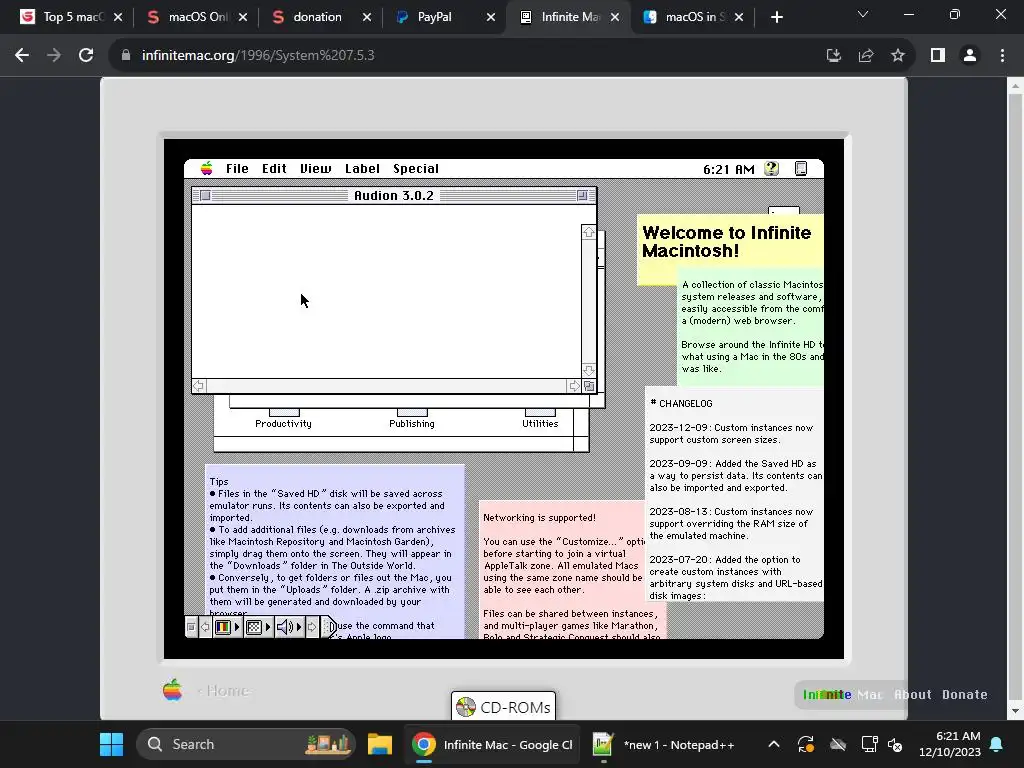Open the Donate footer link
Viewport: 1024px width, 768px height.
click(965, 695)
